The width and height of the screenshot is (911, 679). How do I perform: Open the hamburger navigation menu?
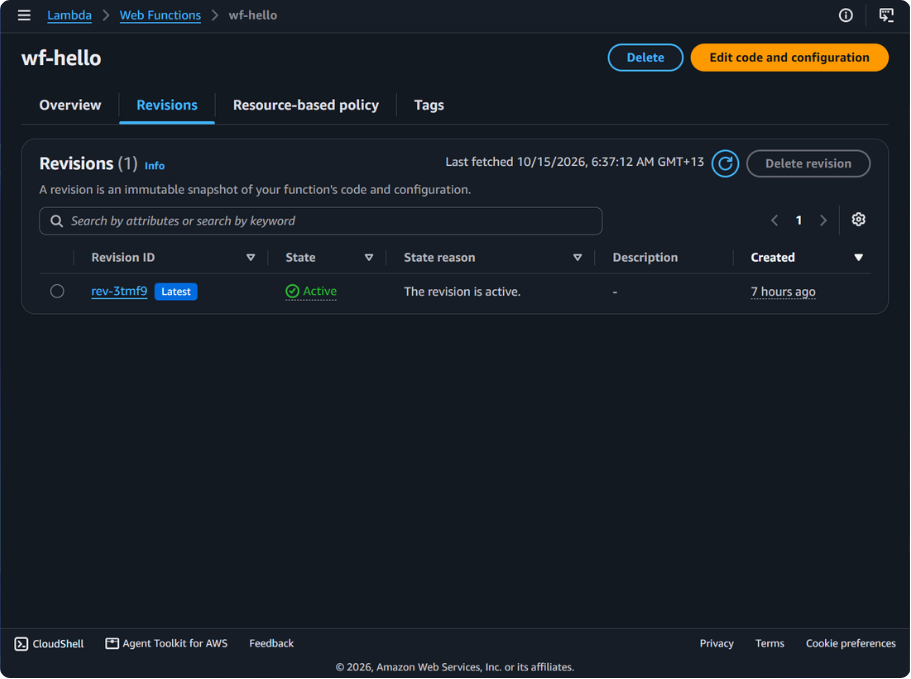24,15
